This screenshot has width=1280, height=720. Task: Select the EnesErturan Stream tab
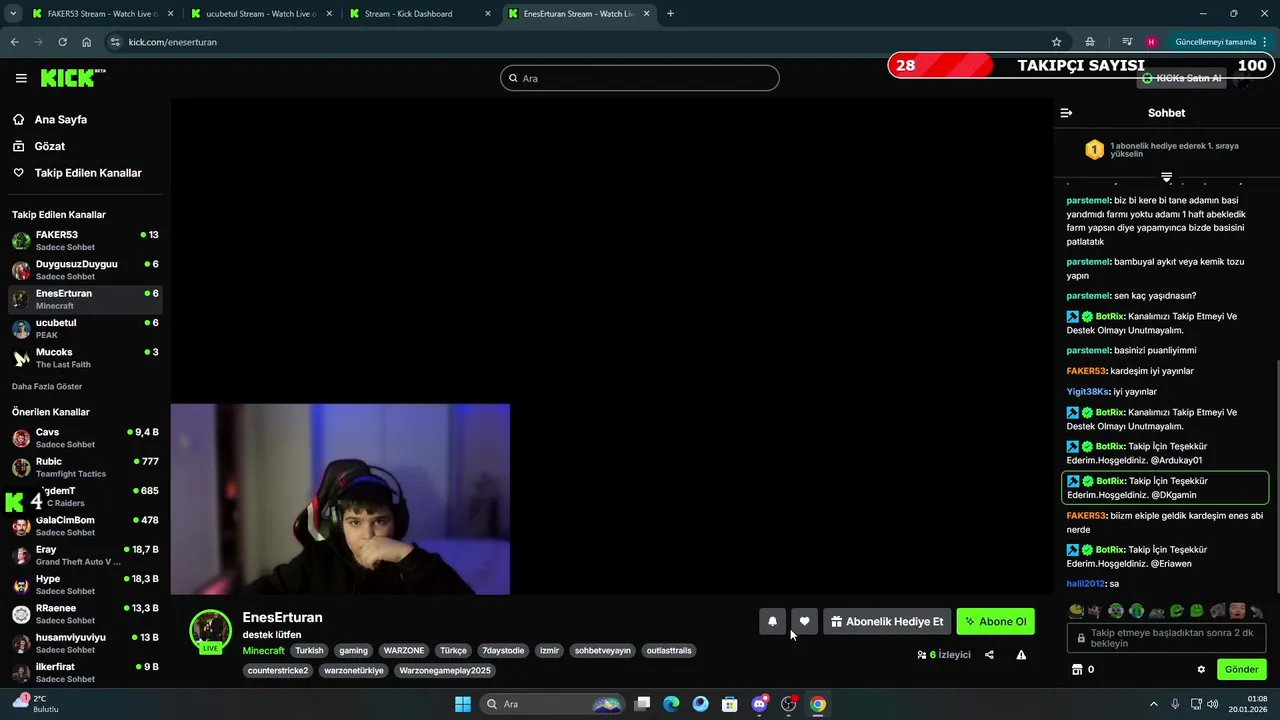click(577, 14)
